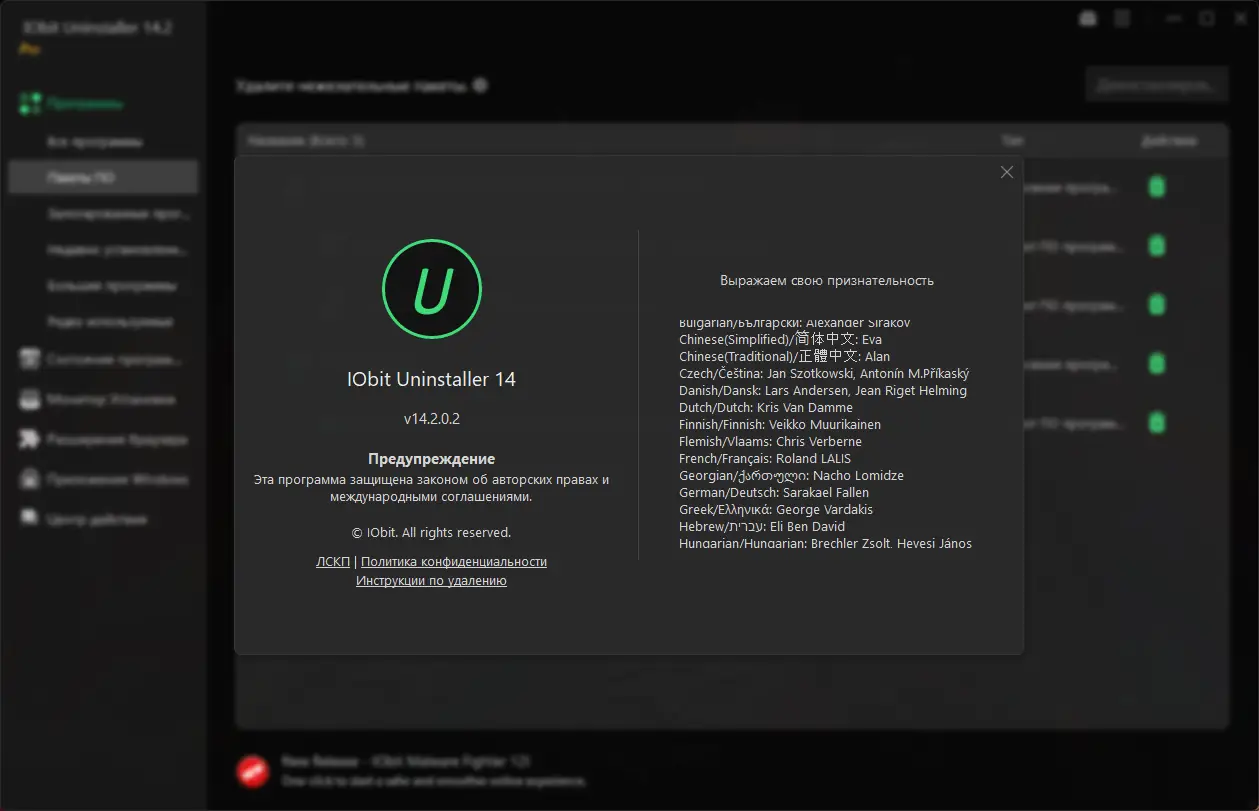The height and width of the screenshot is (811, 1259).
Task: Click the Chinese(Simplified) translator line: Eva
Action: pos(780,340)
